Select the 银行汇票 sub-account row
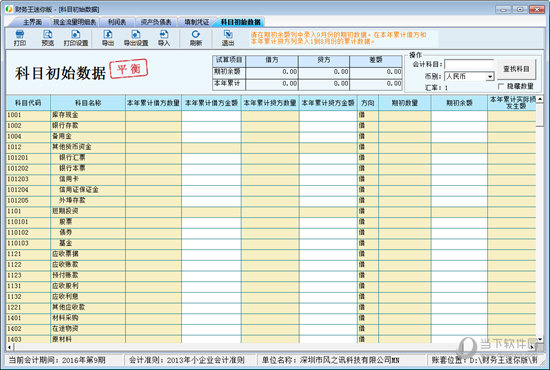 72,158
